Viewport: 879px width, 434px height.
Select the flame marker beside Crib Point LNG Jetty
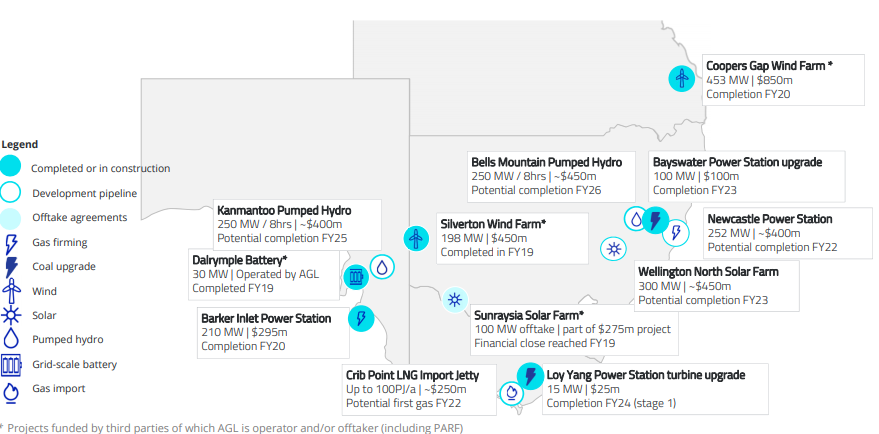coord(511,394)
